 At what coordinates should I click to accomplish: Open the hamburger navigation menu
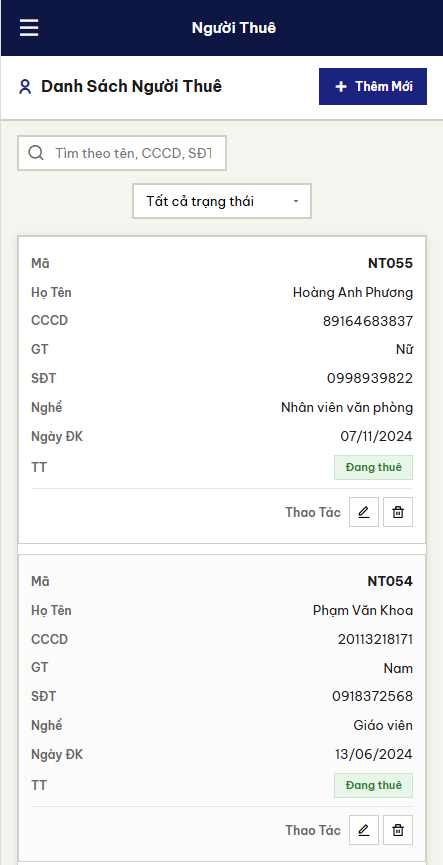point(29,28)
